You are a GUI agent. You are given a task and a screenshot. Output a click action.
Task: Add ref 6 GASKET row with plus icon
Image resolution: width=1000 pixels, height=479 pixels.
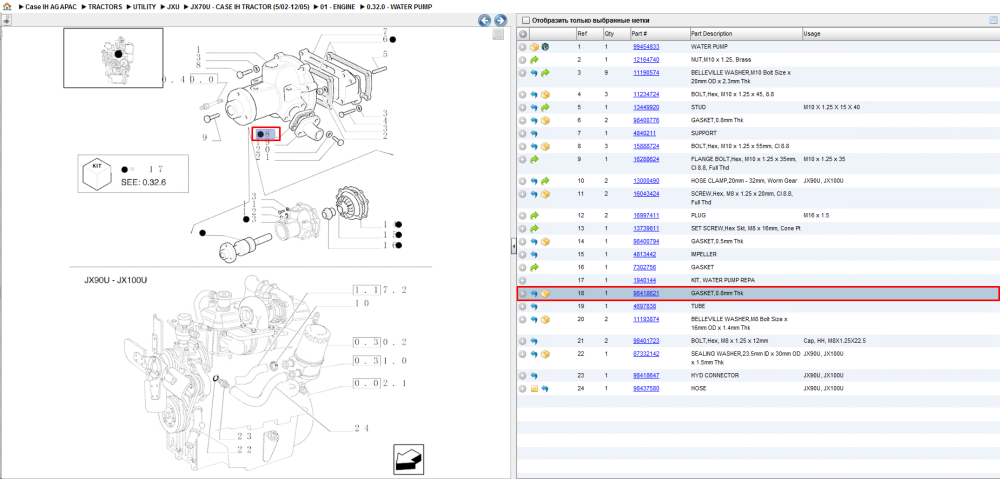[522, 121]
